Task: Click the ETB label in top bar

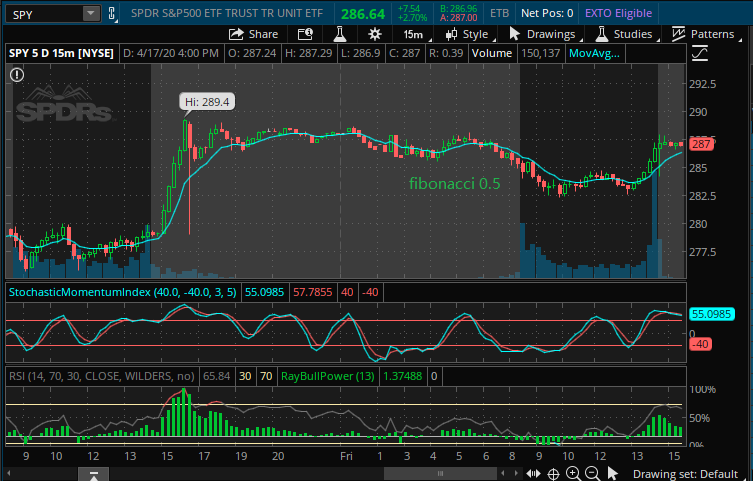Action: [499, 13]
